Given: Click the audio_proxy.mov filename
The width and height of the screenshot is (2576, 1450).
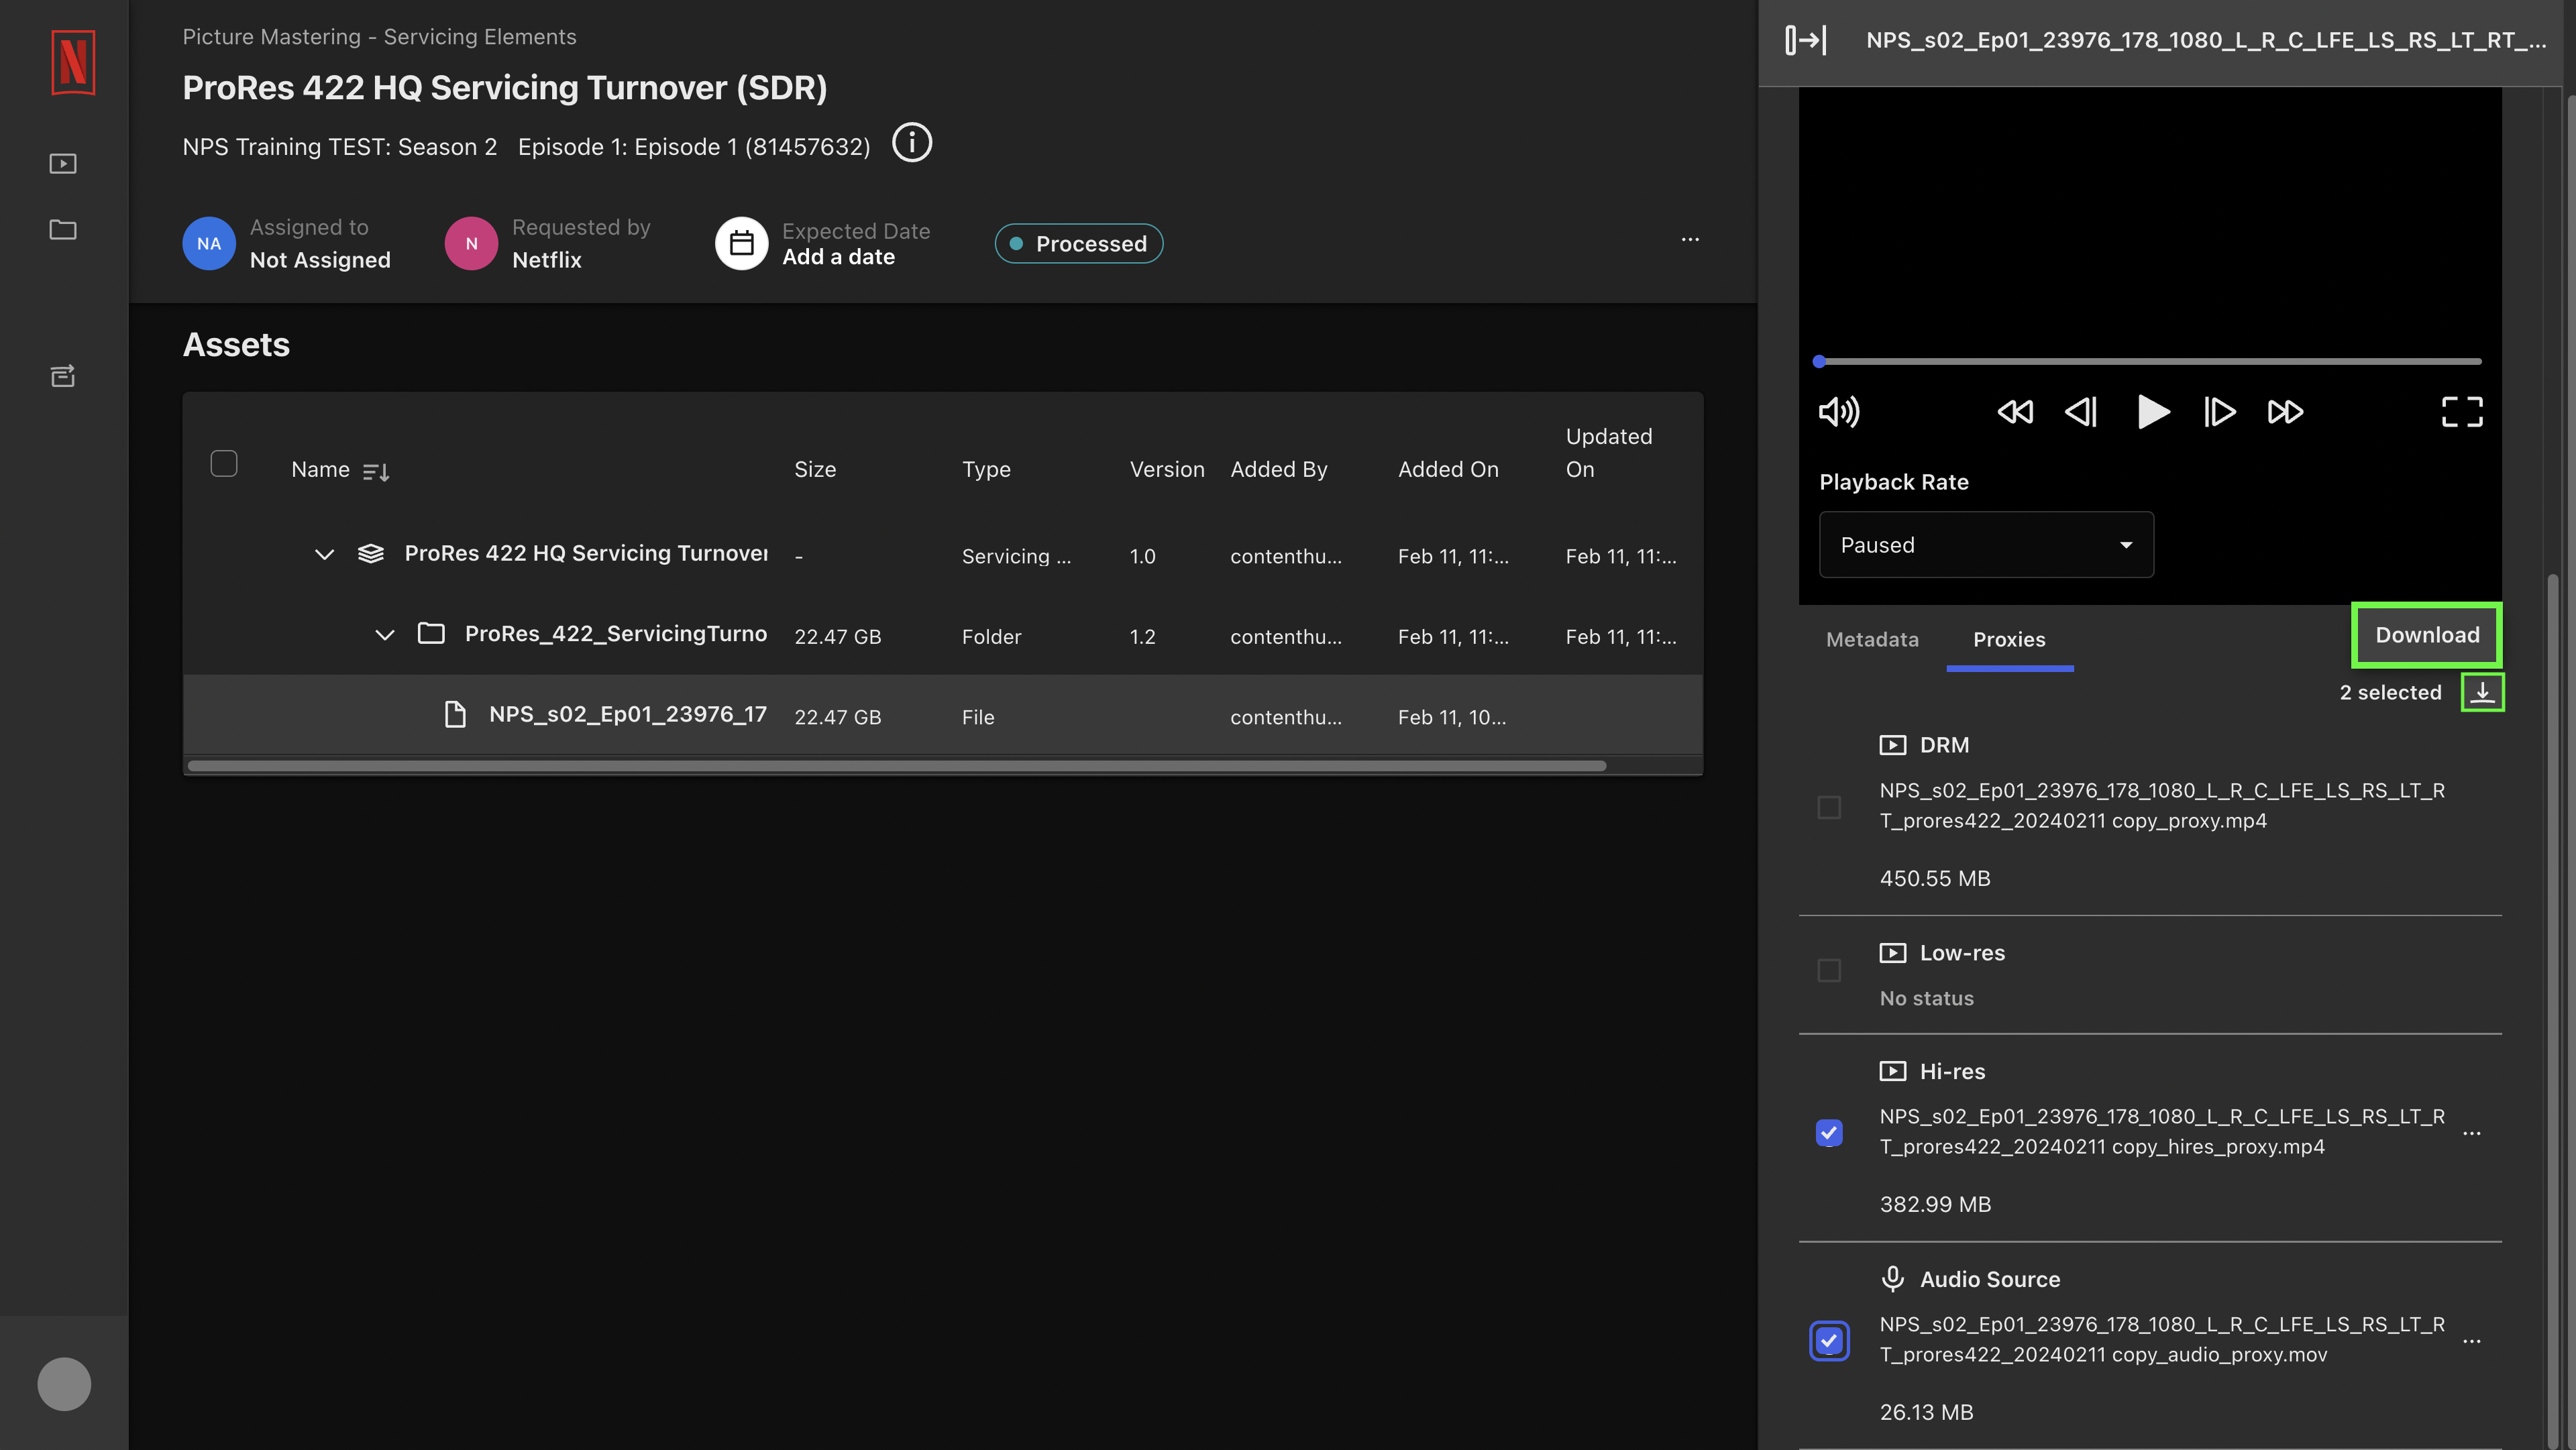Looking at the screenshot, I should pos(2162,1340).
